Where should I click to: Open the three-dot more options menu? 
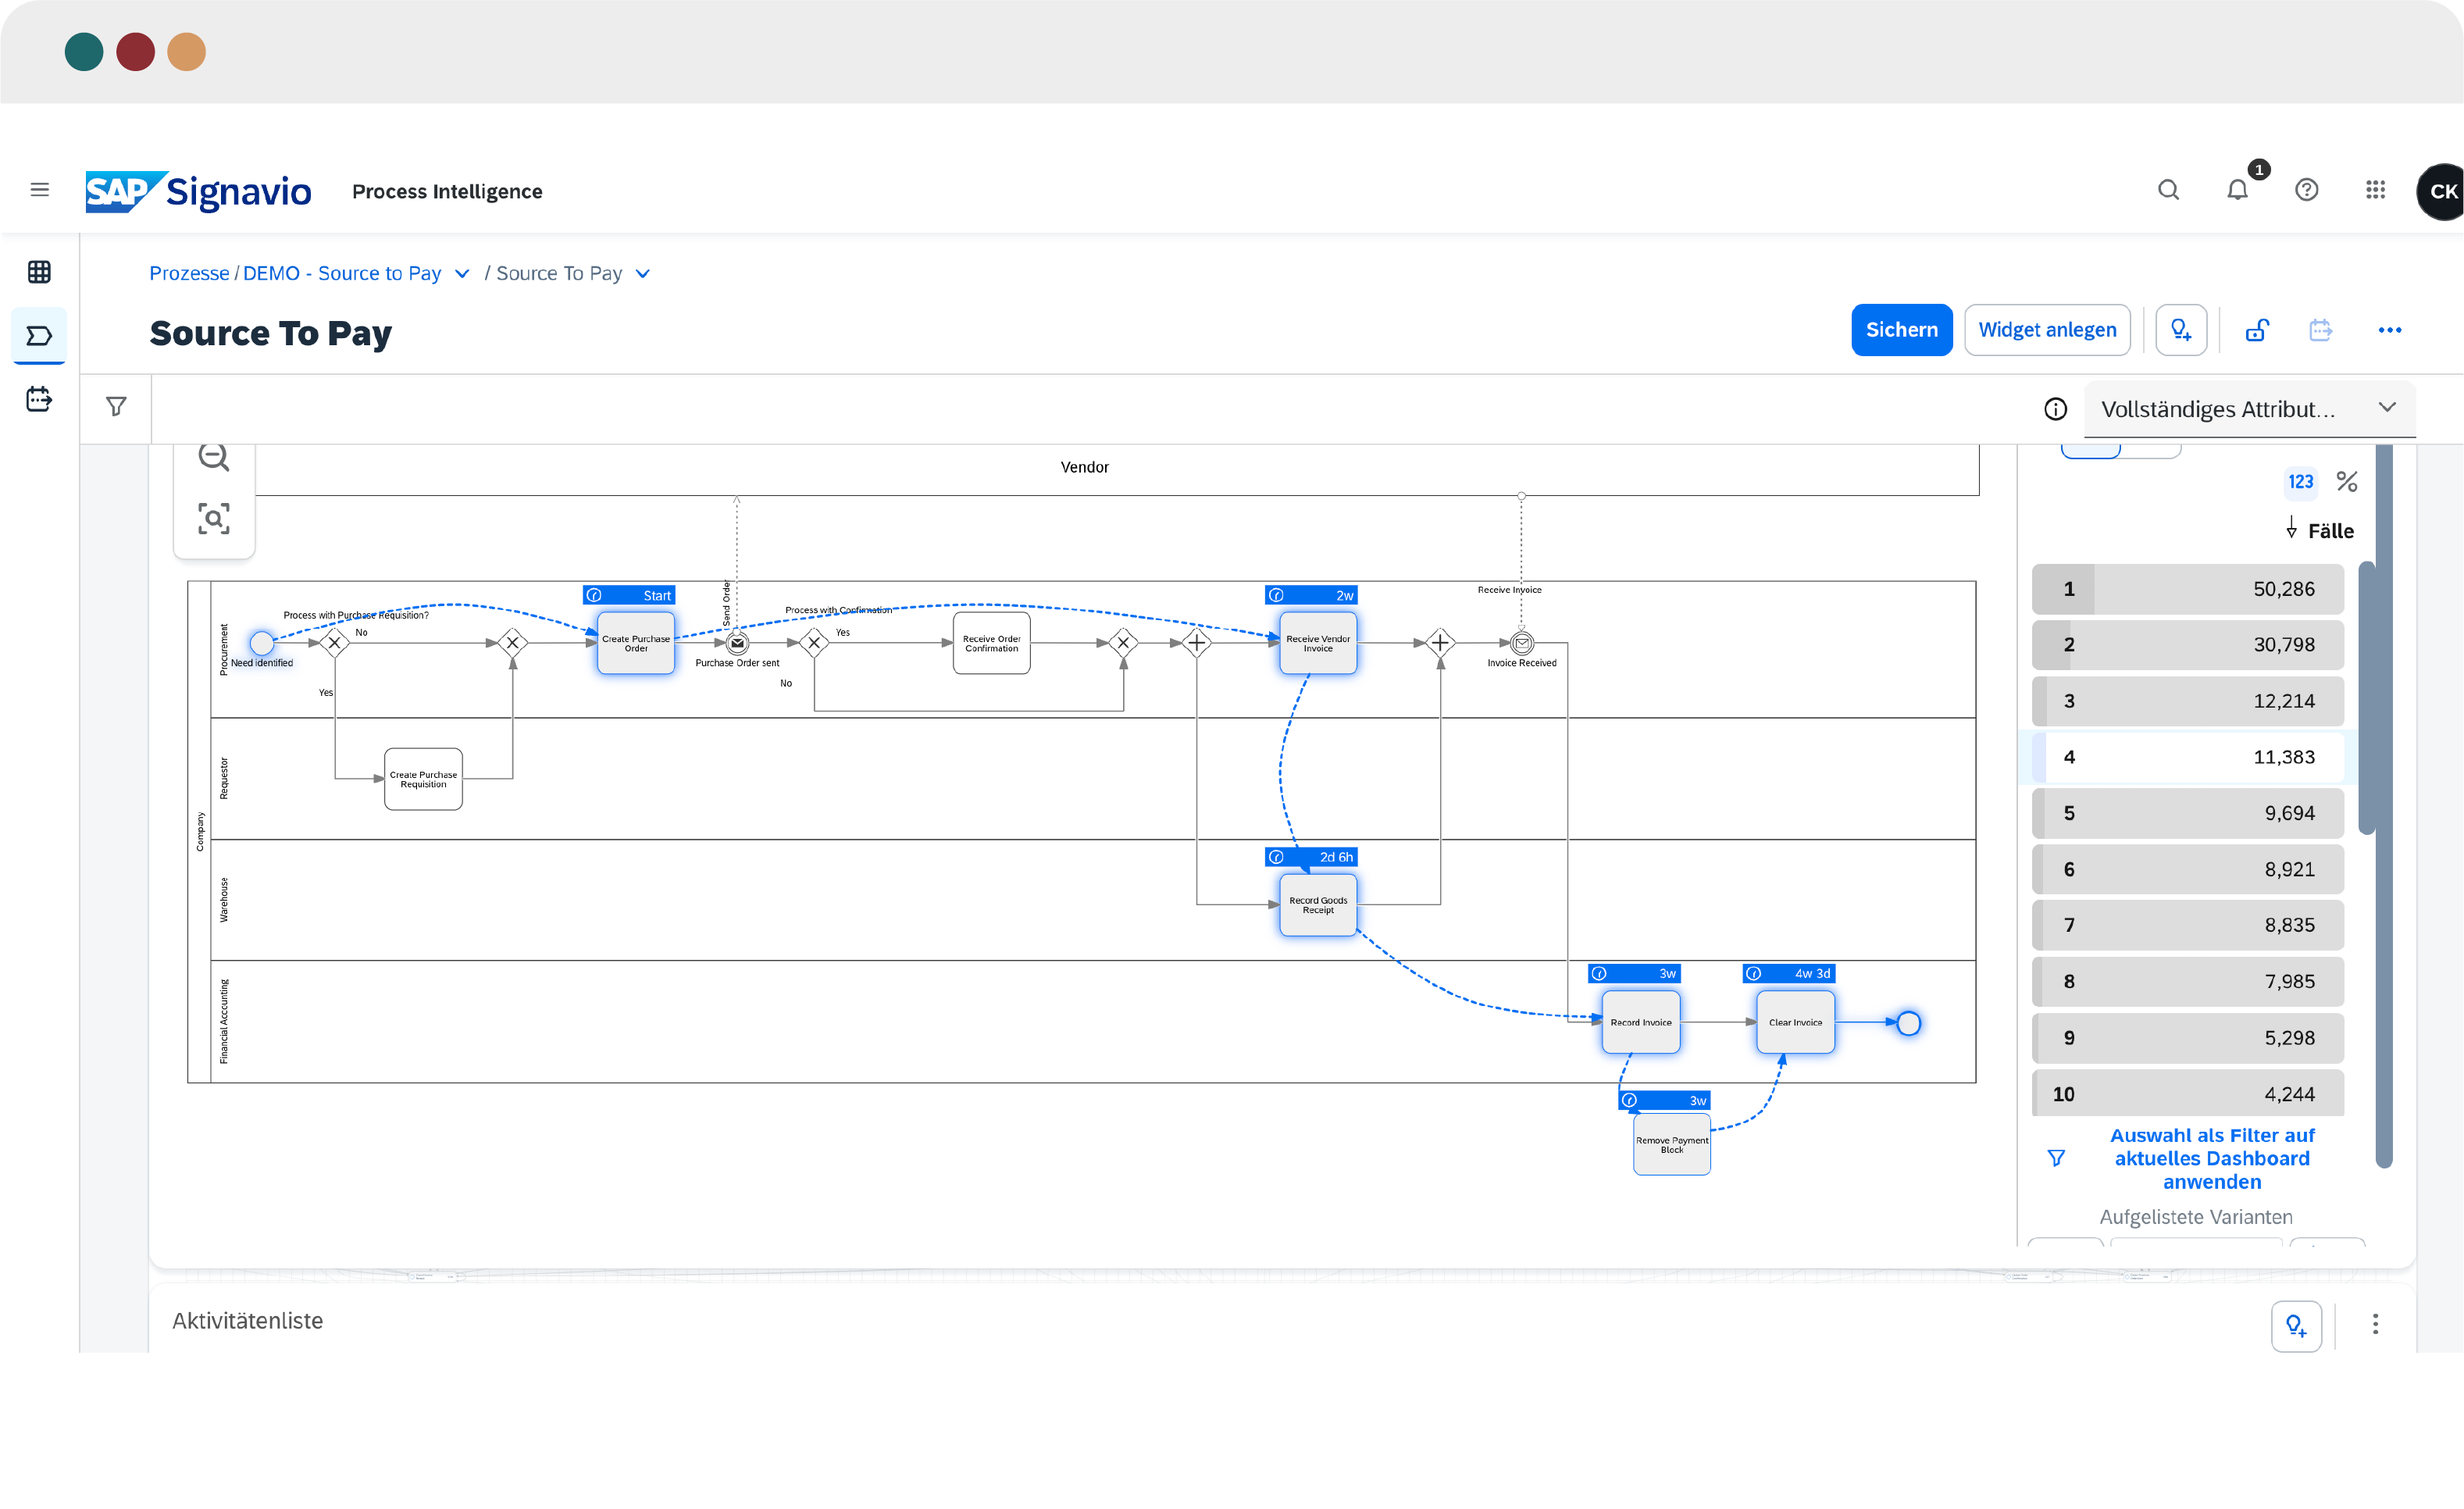2389,330
